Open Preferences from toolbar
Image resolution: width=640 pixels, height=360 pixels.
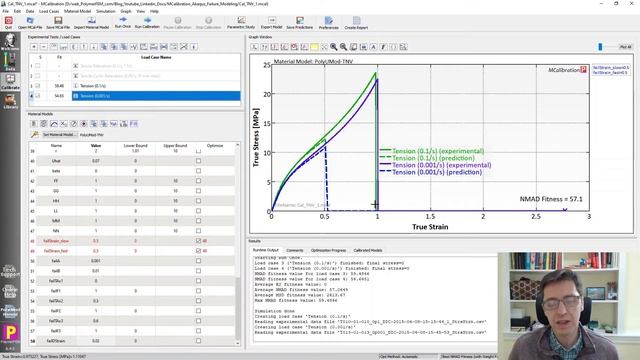click(x=329, y=22)
